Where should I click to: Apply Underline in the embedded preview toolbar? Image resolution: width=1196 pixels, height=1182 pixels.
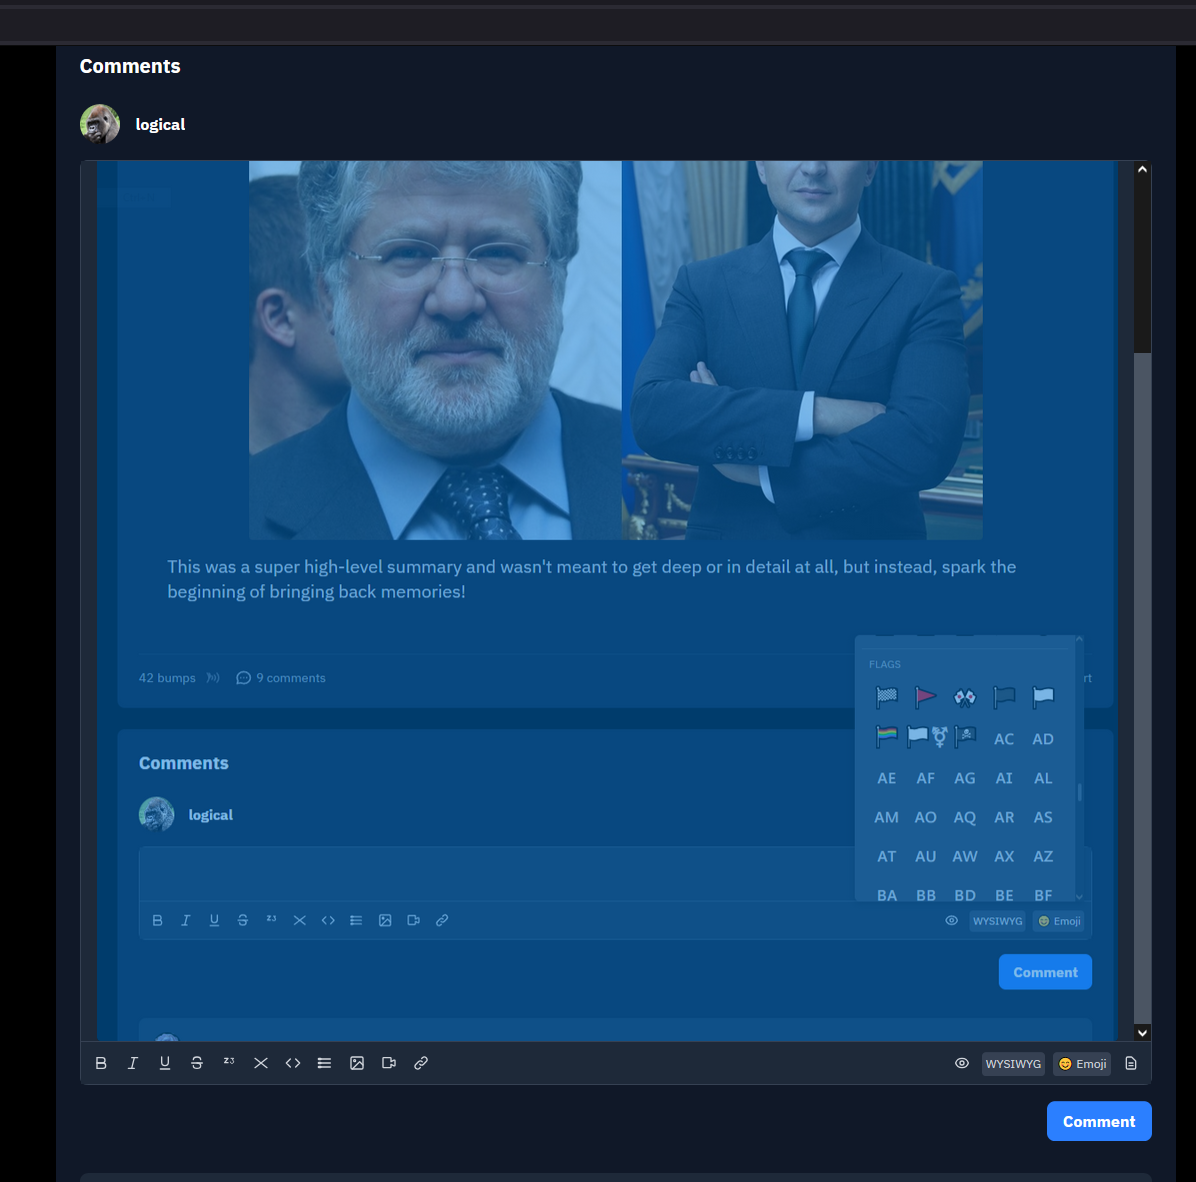[214, 920]
